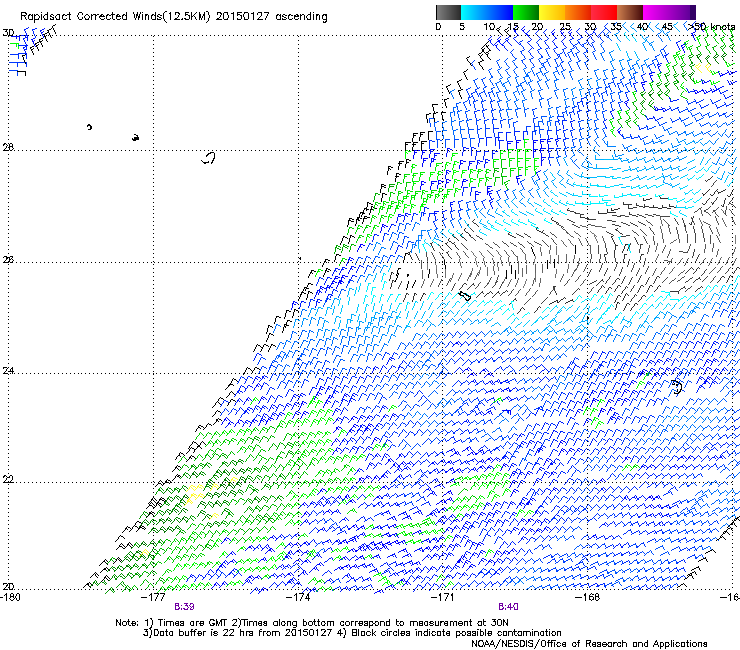The image size is (740, 650).
Task: Click the island outline near 24N east of -168
Action: click(677, 387)
